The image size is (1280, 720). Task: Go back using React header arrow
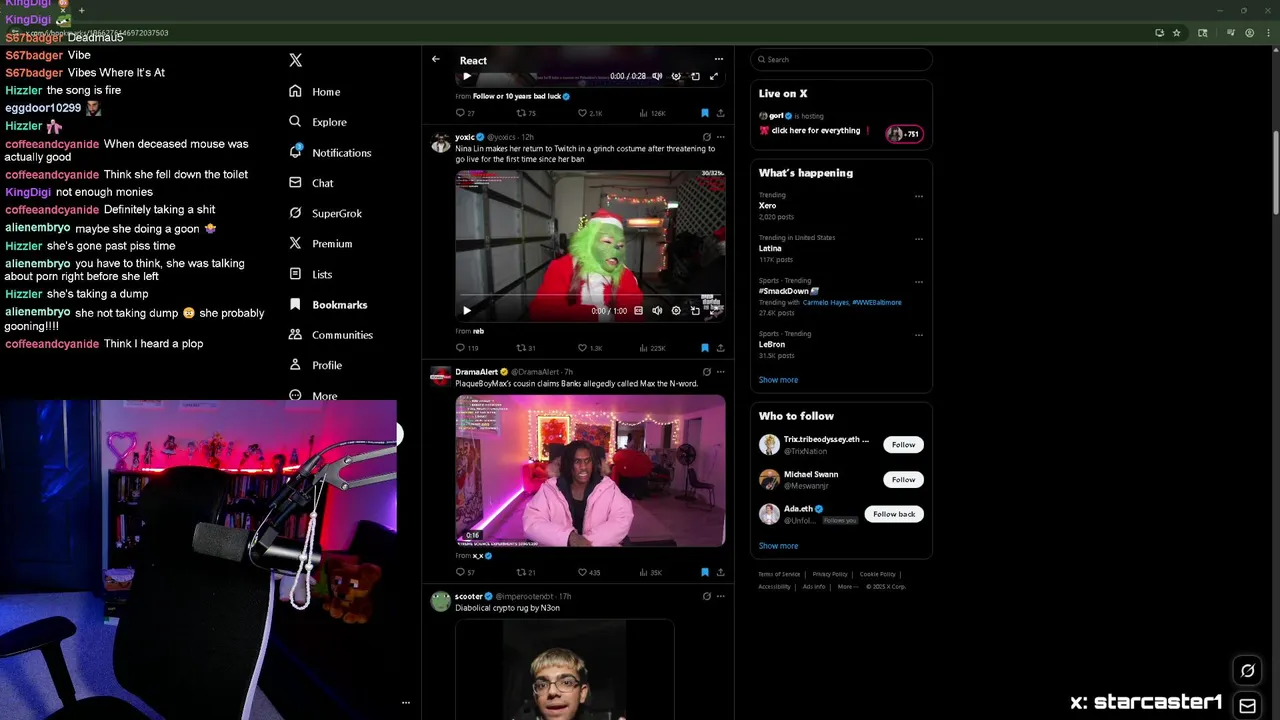coord(436,60)
